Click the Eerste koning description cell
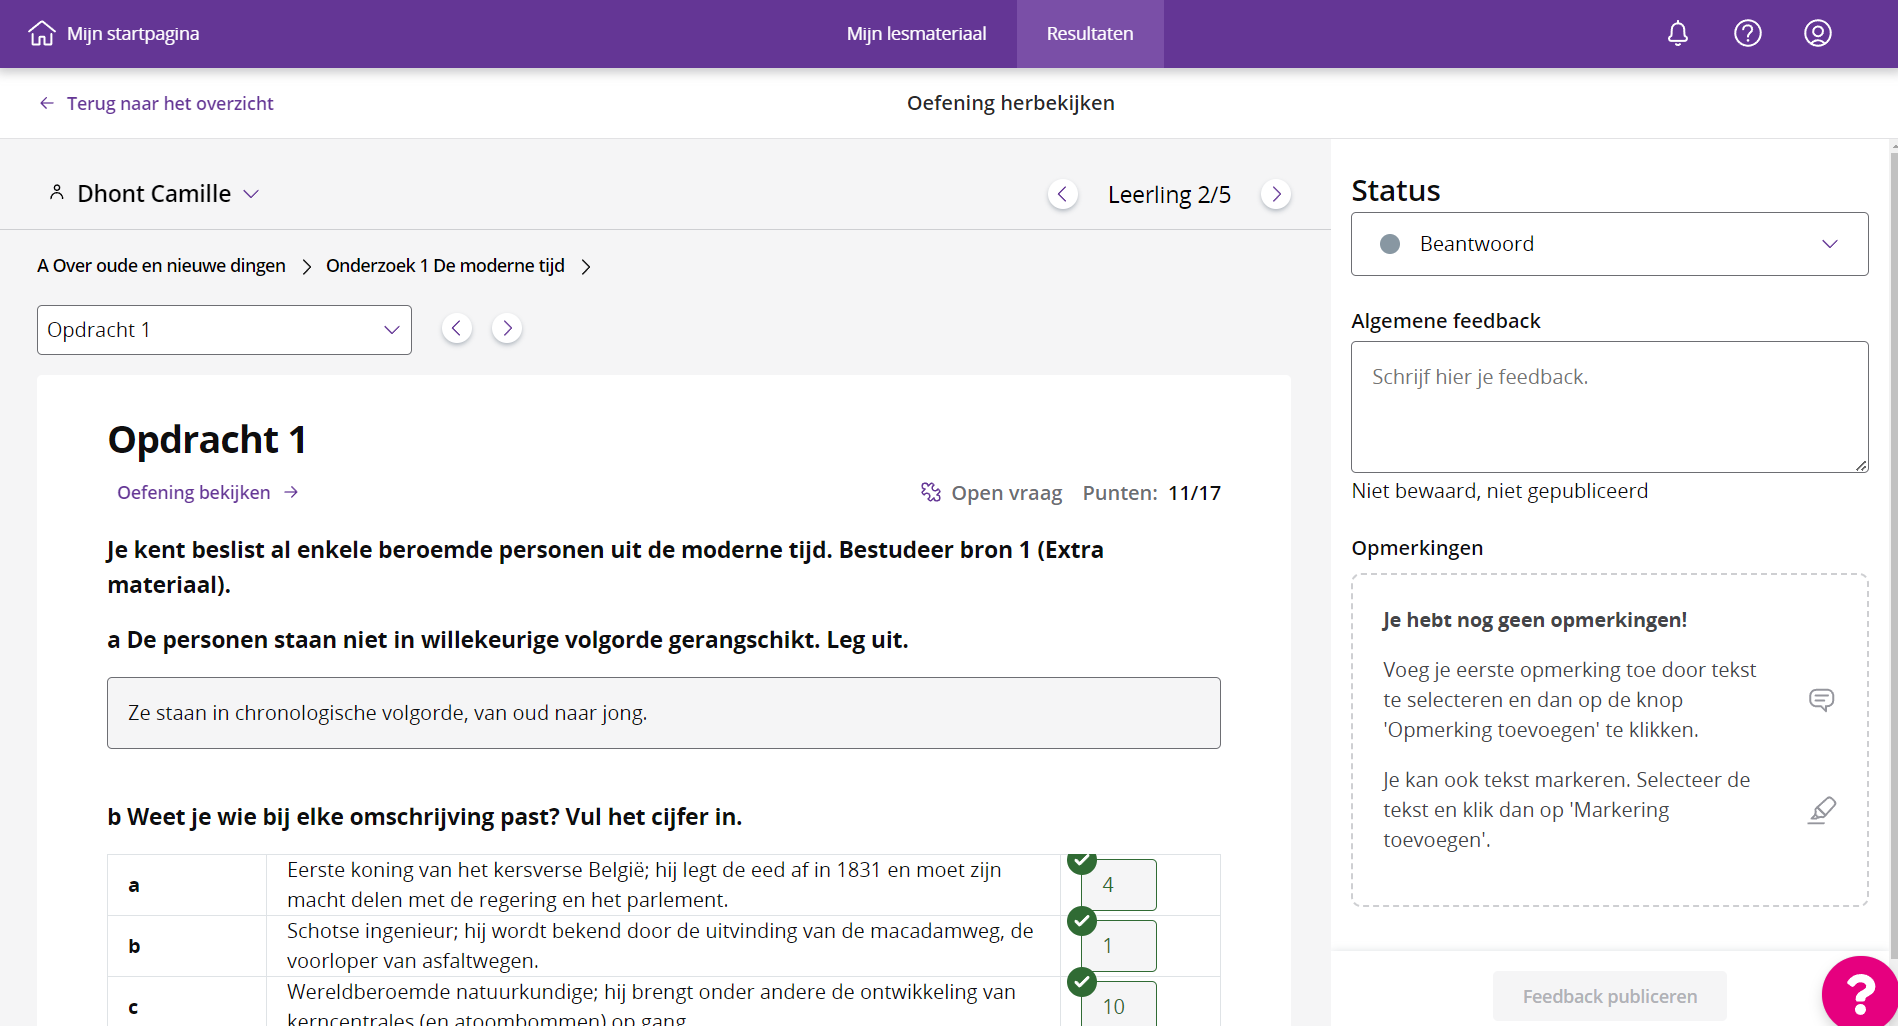Viewport: 1898px width, 1026px height. pyautogui.click(x=663, y=885)
